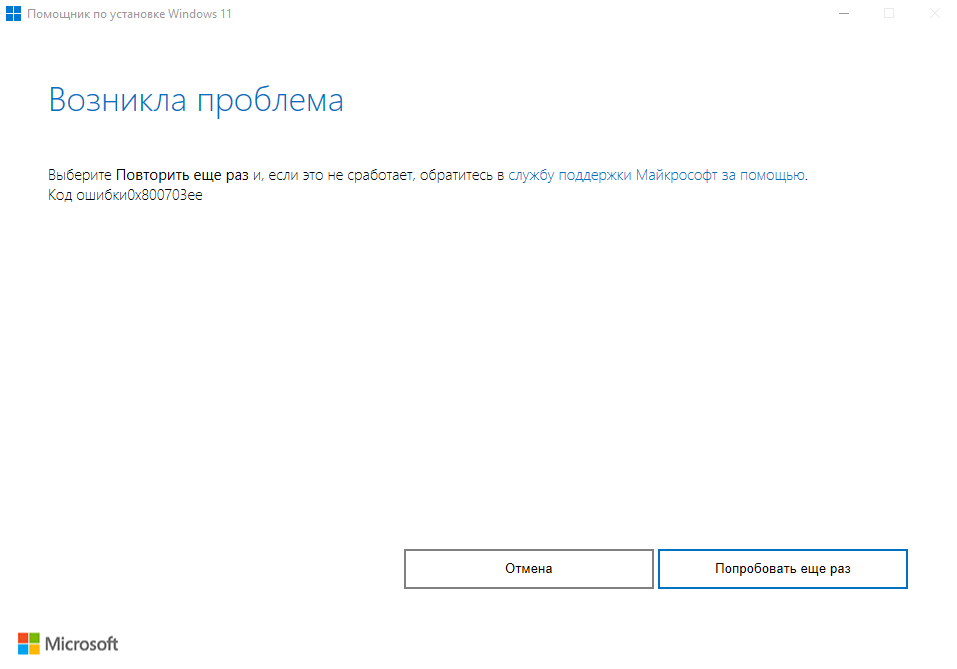Minimize the Windows 11 setup assistant window
The height and width of the screenshot is (669, 957).
[844, 13]
